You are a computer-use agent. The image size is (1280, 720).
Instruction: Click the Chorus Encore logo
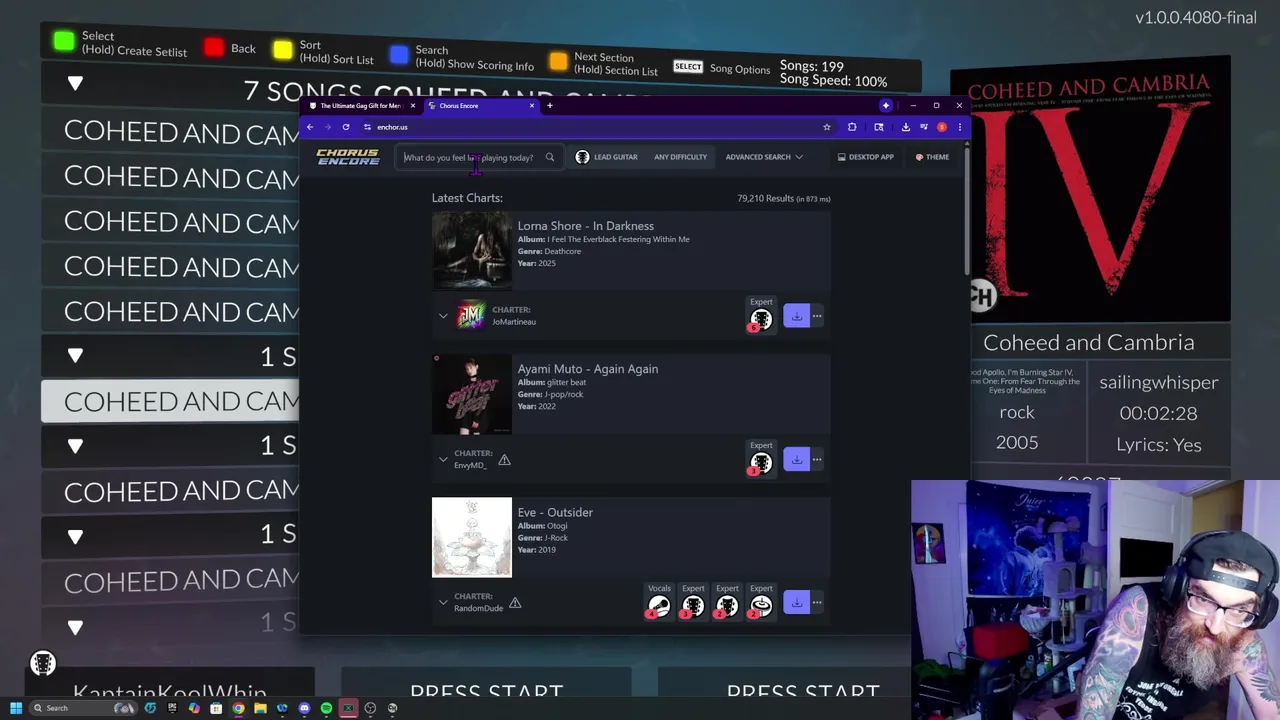pyautogui.click(x=348, y=157)
